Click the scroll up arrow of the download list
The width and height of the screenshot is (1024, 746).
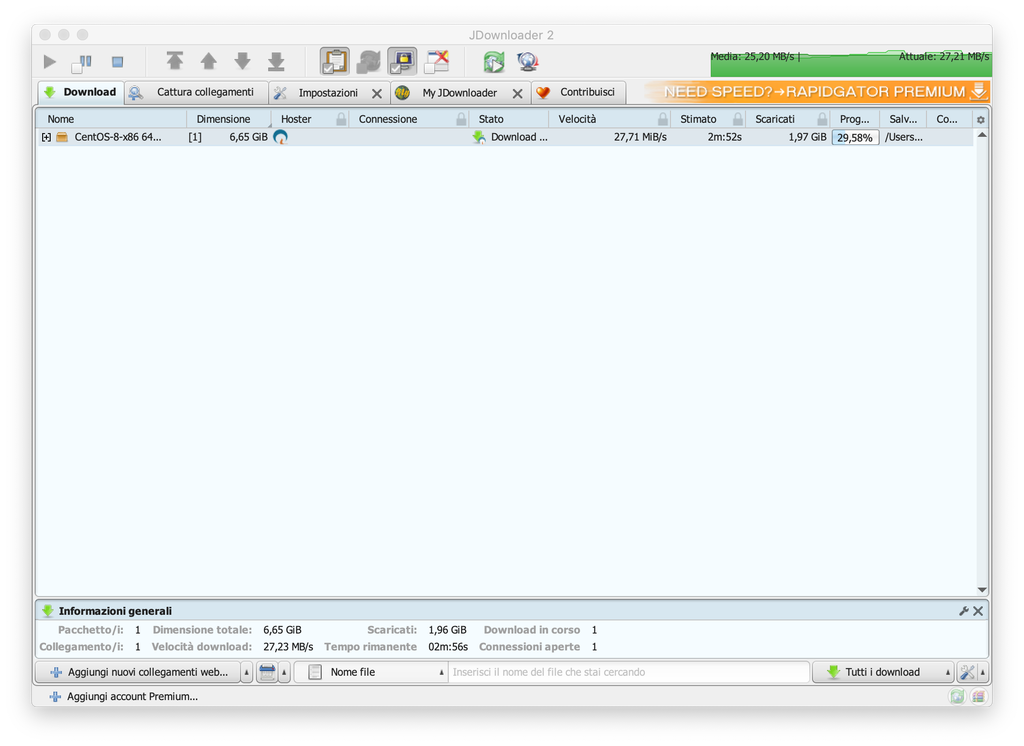(982, 135)
